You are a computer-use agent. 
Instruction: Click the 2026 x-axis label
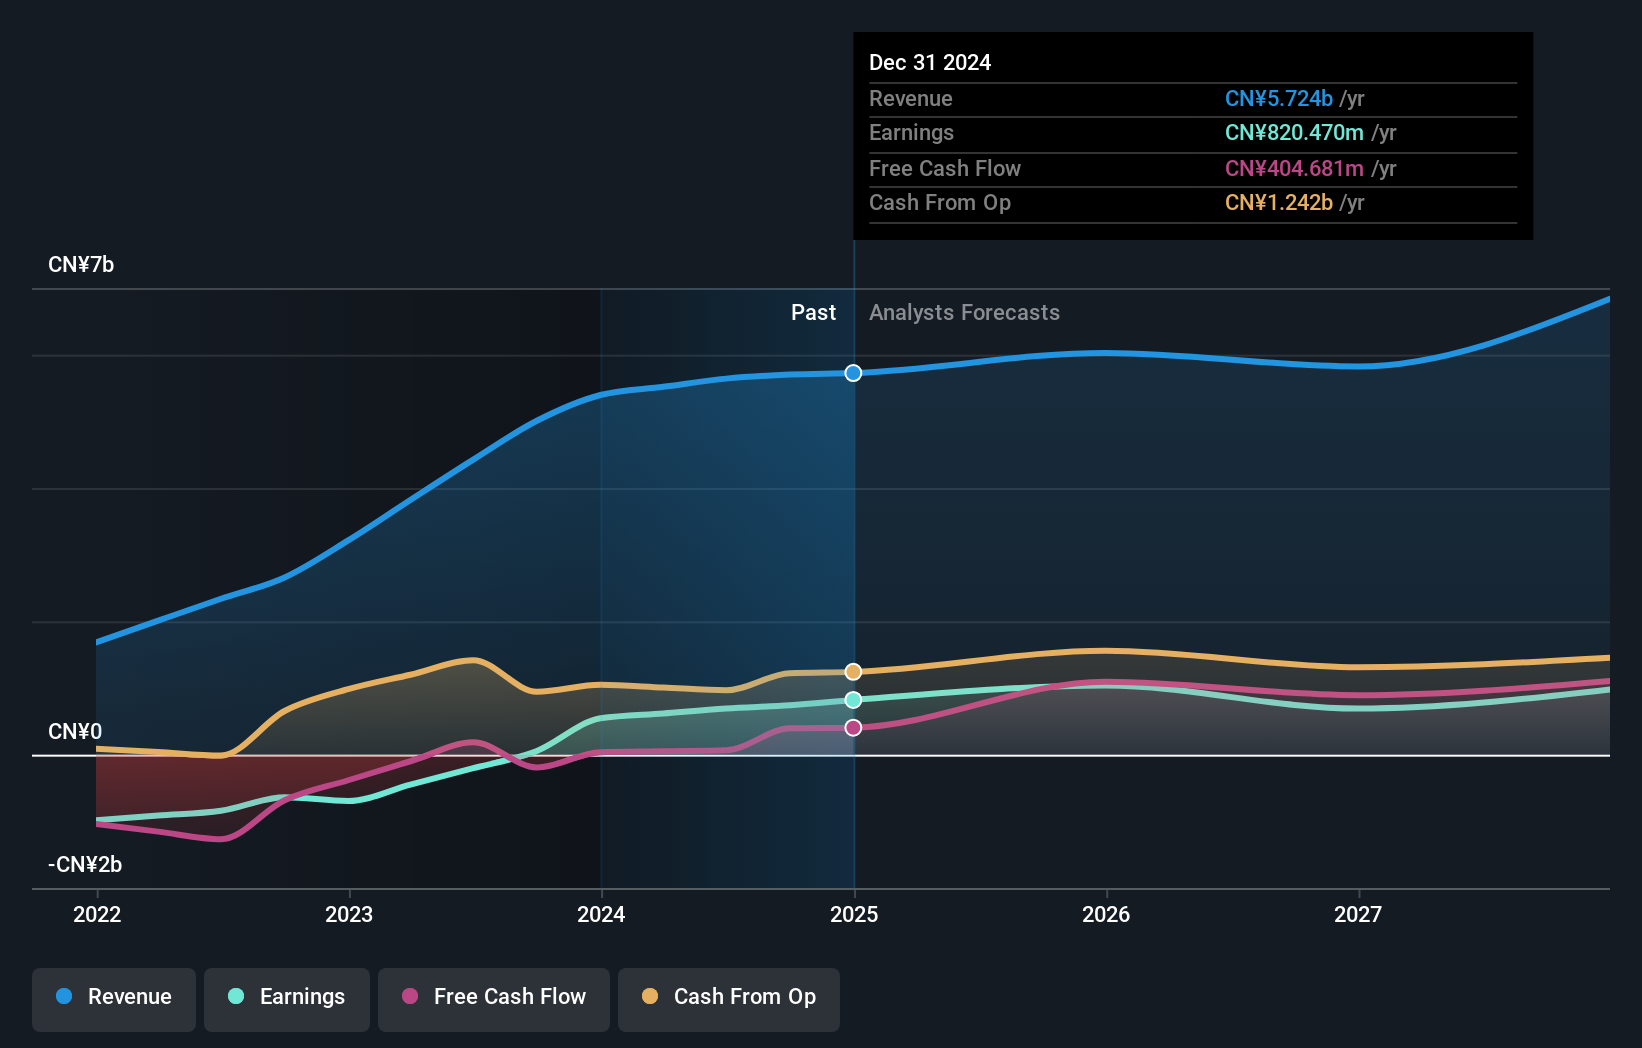coord(1106,914)
